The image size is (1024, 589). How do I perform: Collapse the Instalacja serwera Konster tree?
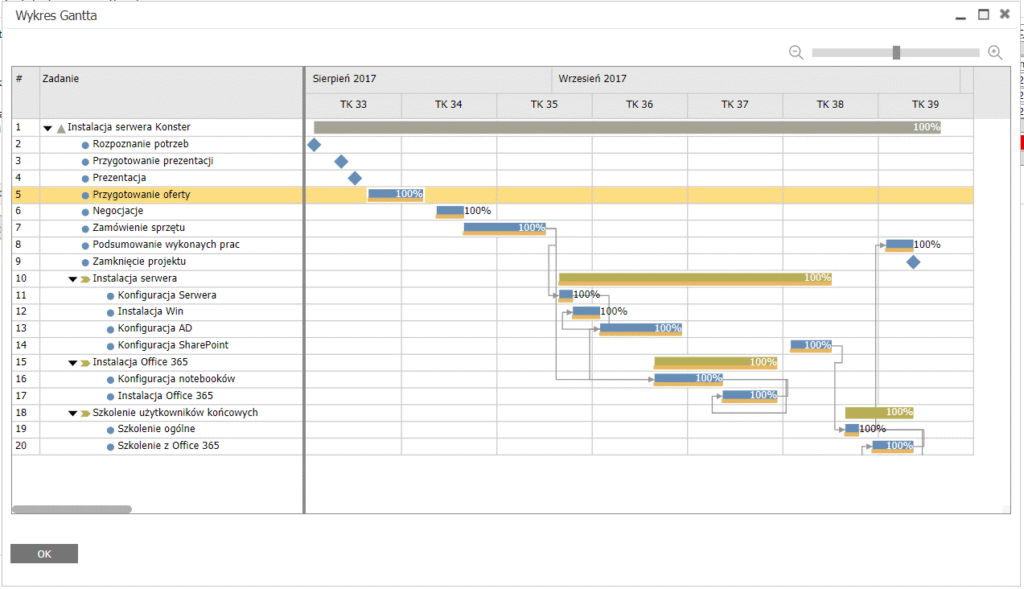[47, 128]
